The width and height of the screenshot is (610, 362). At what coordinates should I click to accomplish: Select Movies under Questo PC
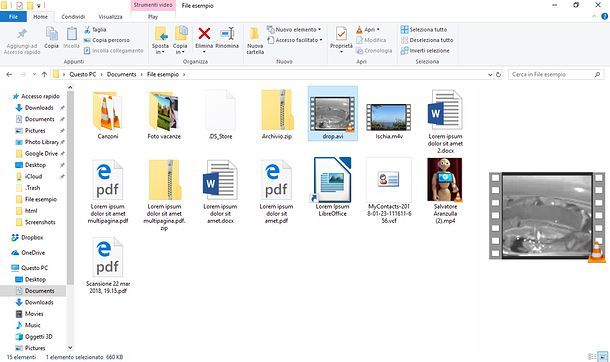coord(30,314)
